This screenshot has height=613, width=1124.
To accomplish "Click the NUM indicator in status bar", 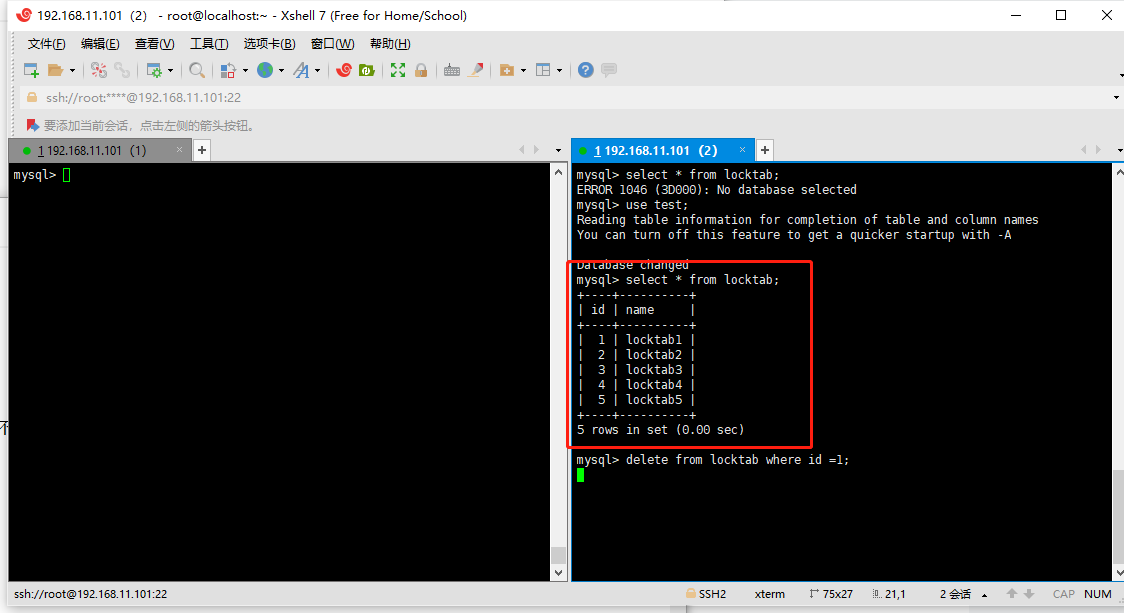I will coord(1097,594).
